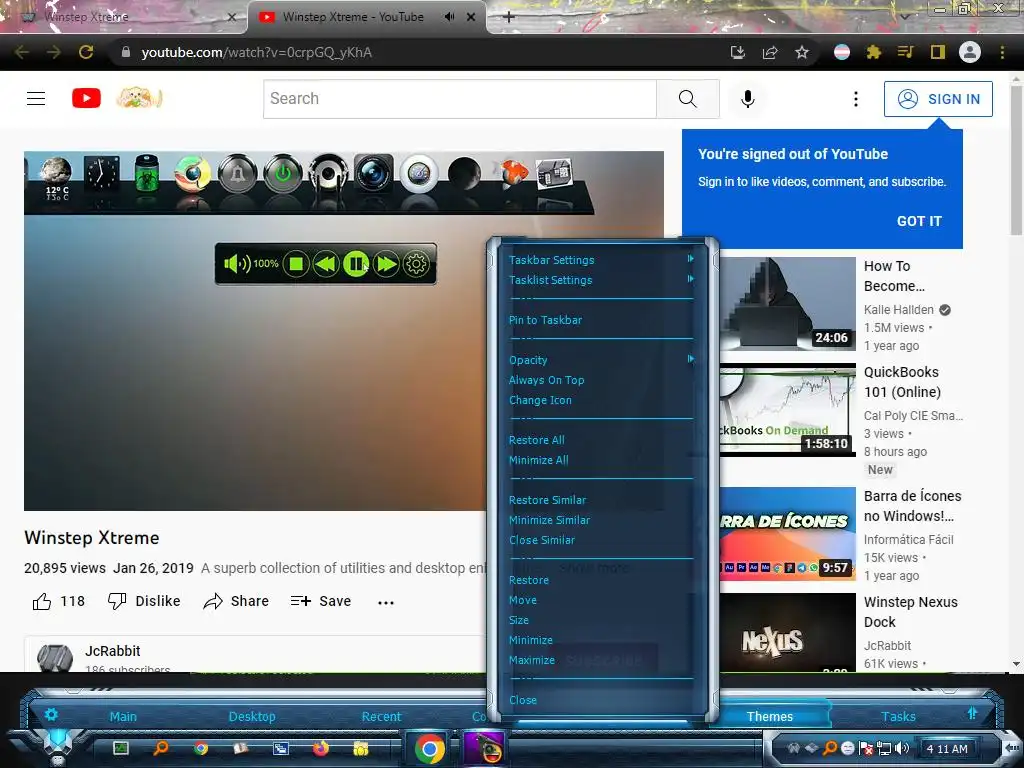This screenshot has width=1024, height=768.
Task: Open the Chrome three-dot menu
Action: (1002, 52)
